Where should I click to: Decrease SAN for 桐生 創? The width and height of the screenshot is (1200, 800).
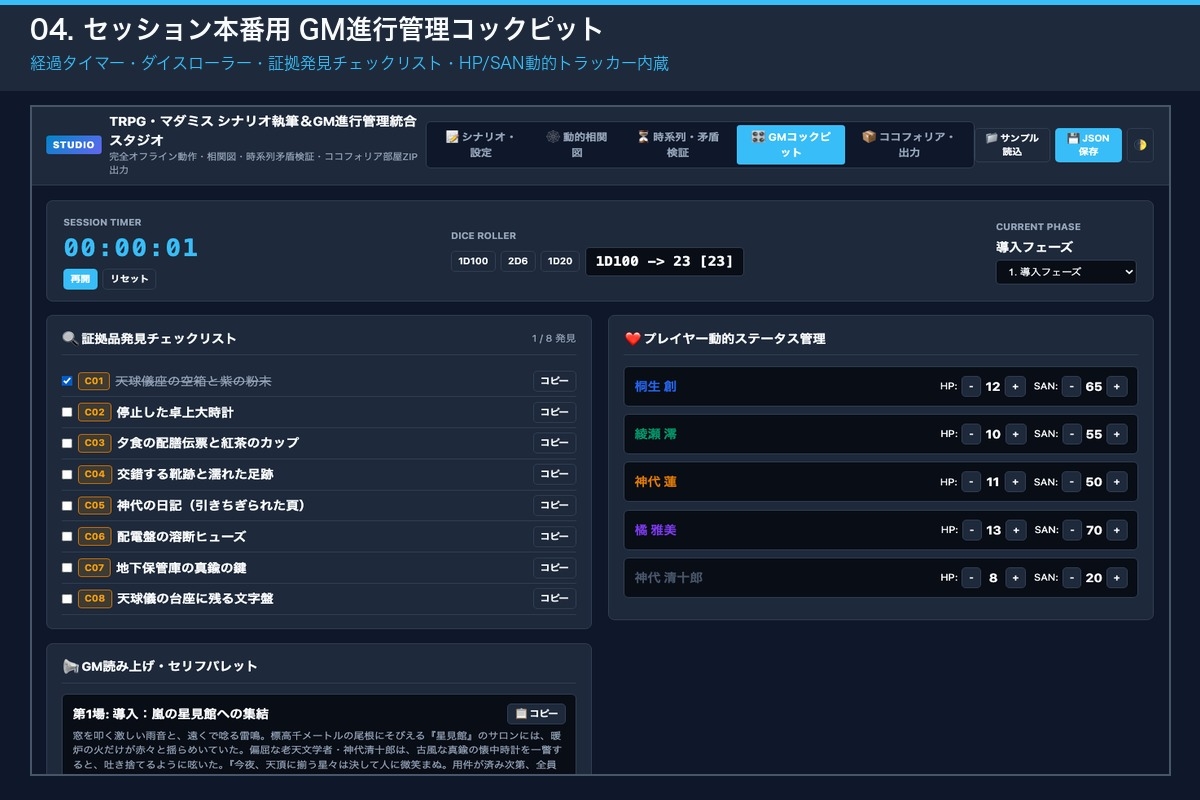point(1072,386)
